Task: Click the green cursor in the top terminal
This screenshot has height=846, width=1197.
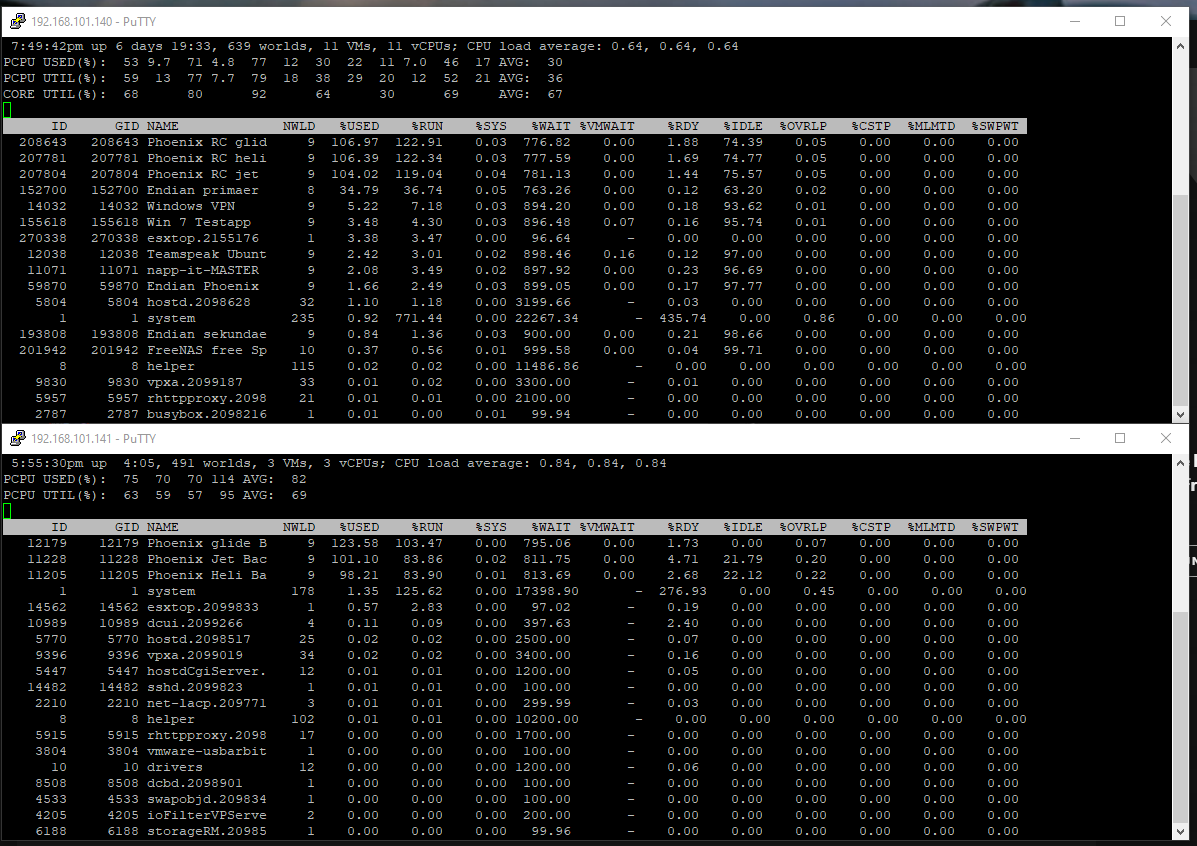Action: click(x=7, y=110)
